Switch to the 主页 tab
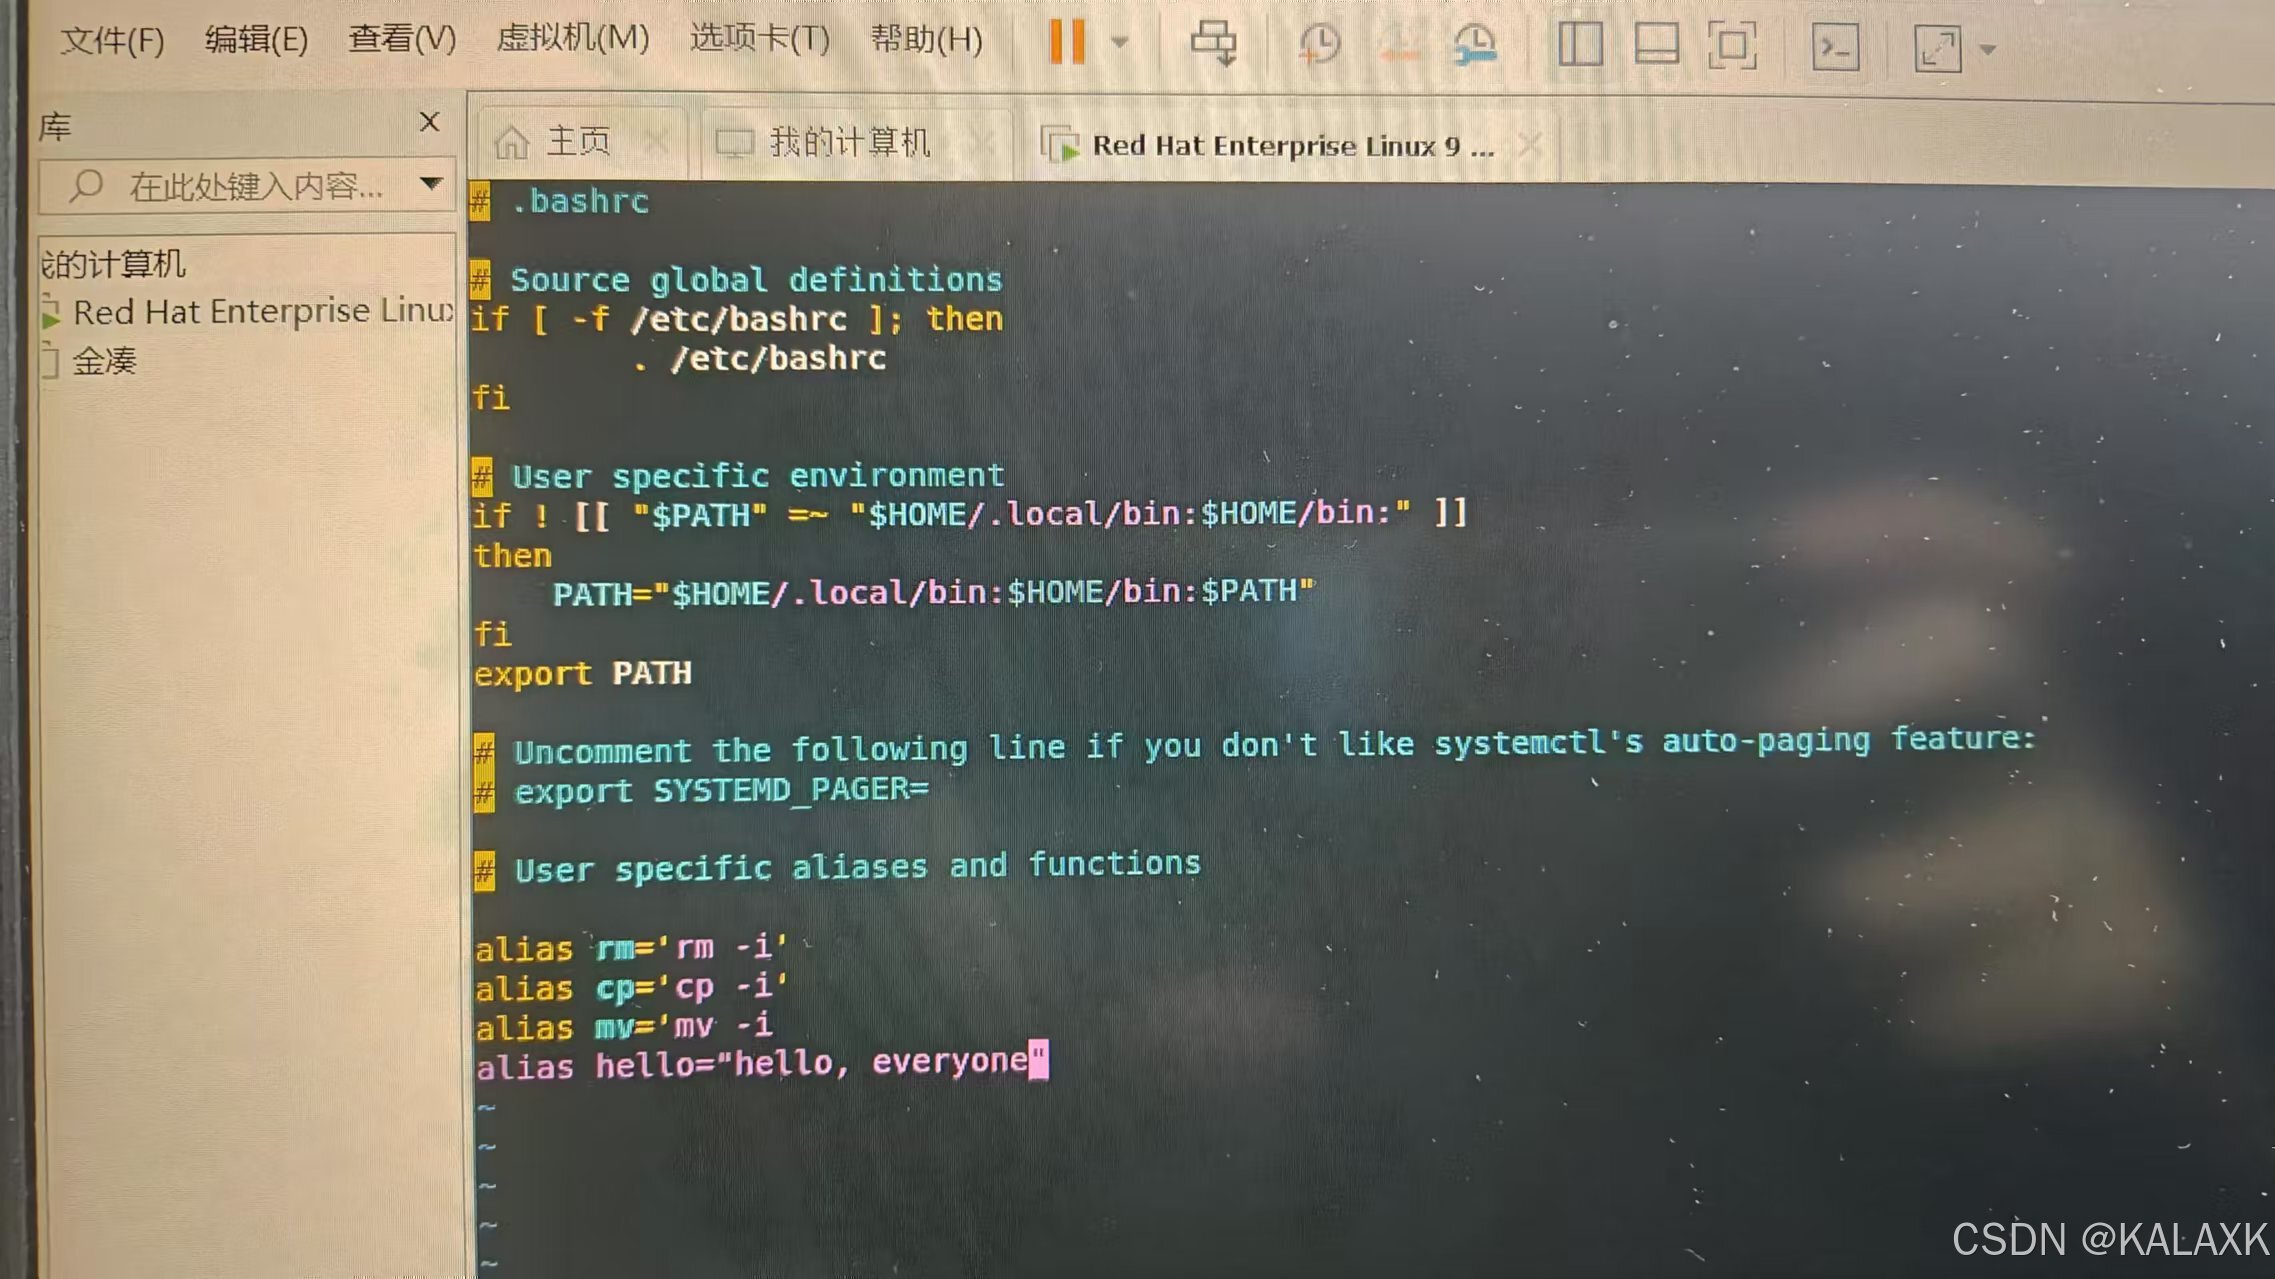The image size is (2275, 1279). click(x=578, y=142)
